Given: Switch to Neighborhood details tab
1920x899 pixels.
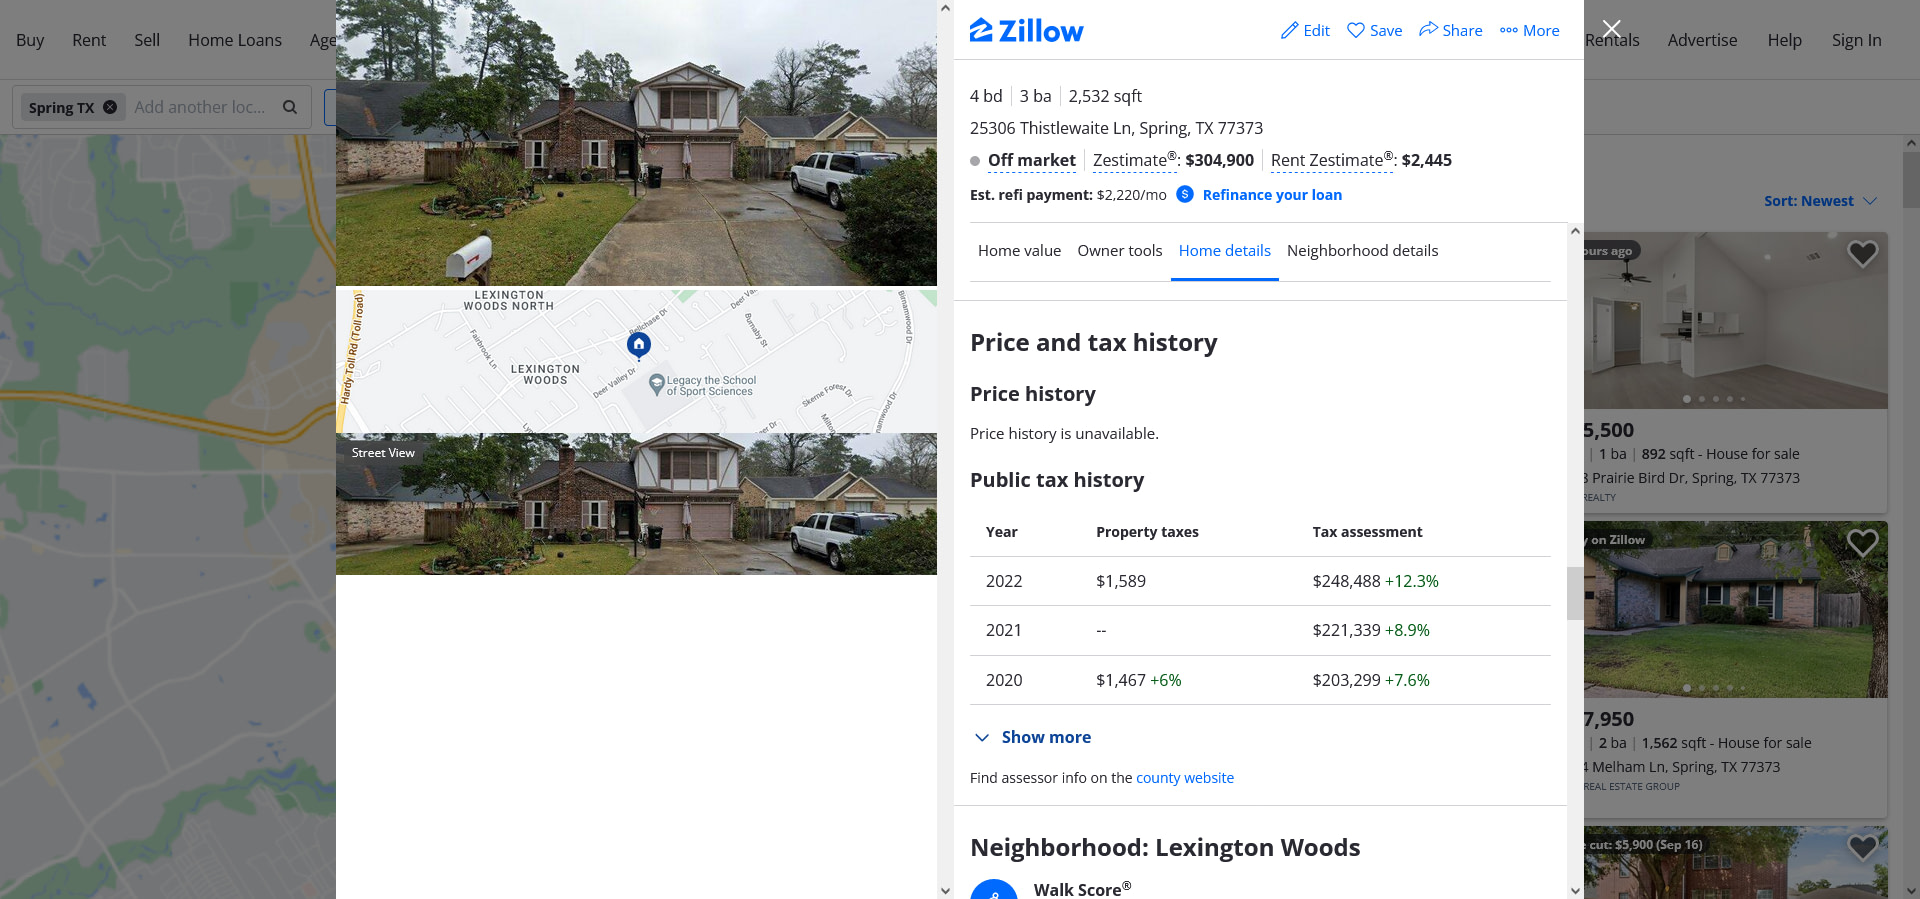Looking at the screenshot, I should [1362, 251].
